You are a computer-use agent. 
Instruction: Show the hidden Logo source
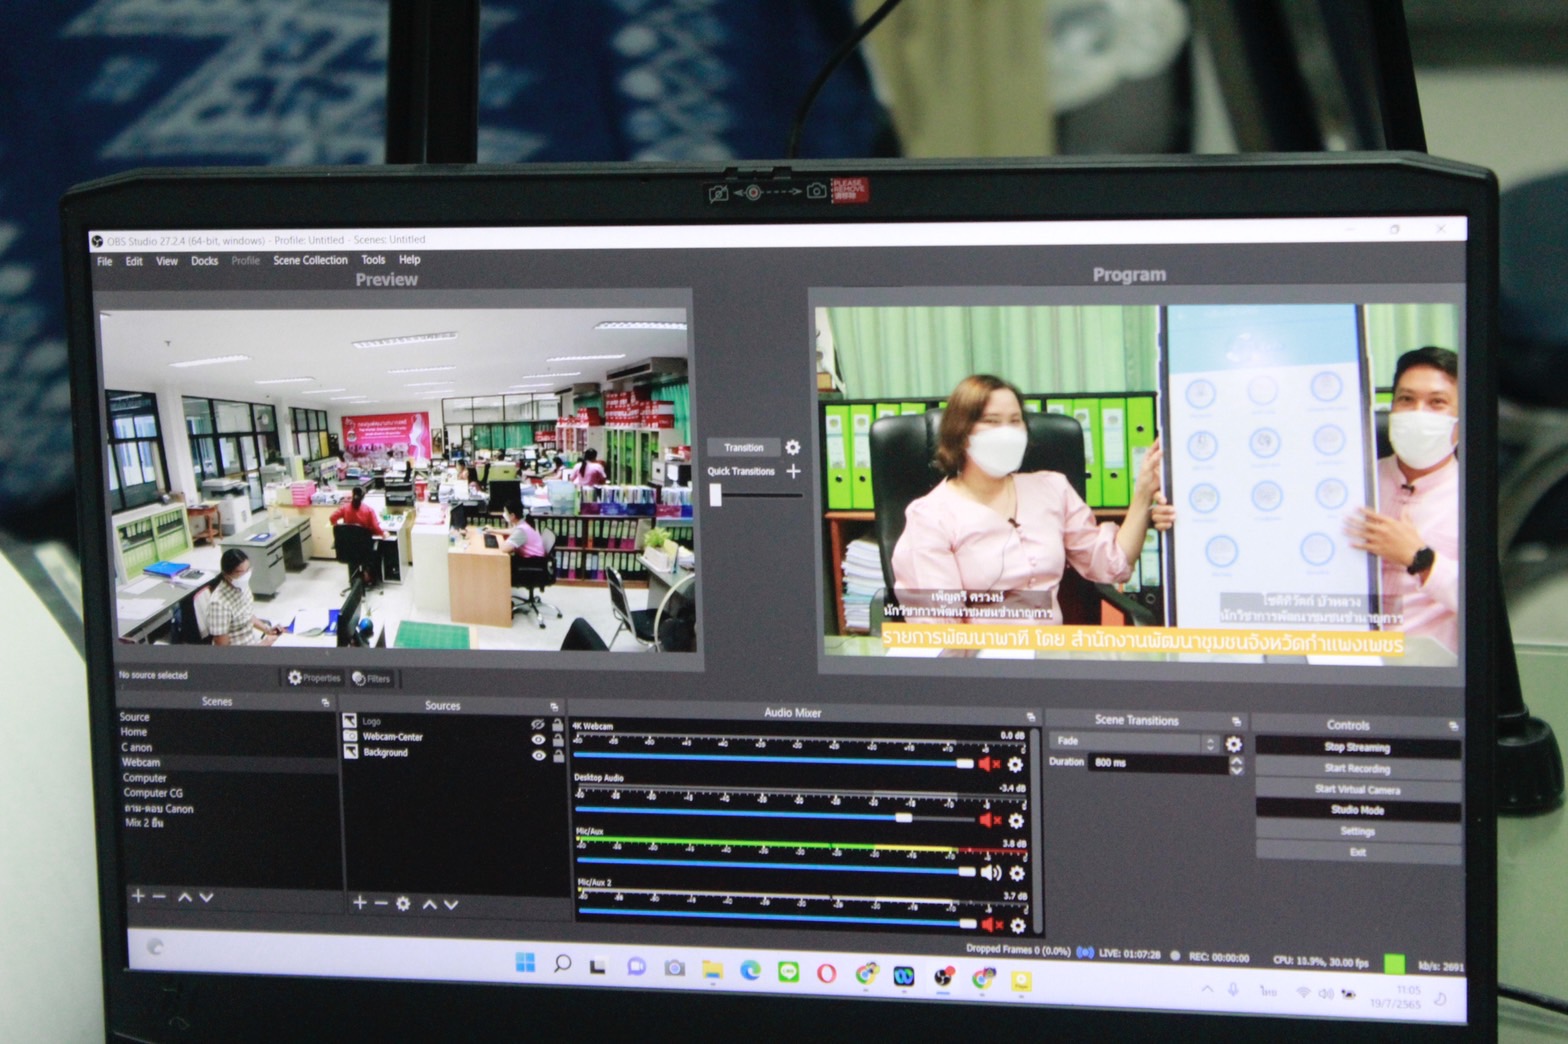click(x=538, y=724)
